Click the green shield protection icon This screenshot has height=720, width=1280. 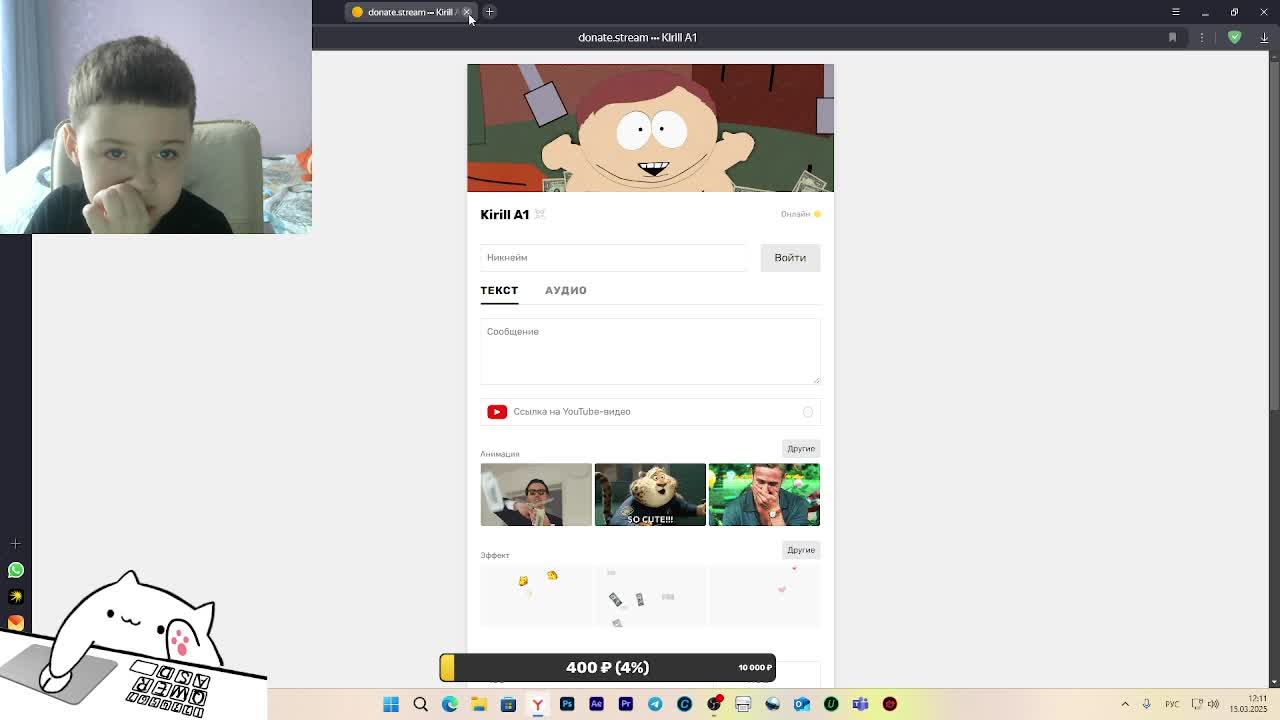[x=1234, y=37]
